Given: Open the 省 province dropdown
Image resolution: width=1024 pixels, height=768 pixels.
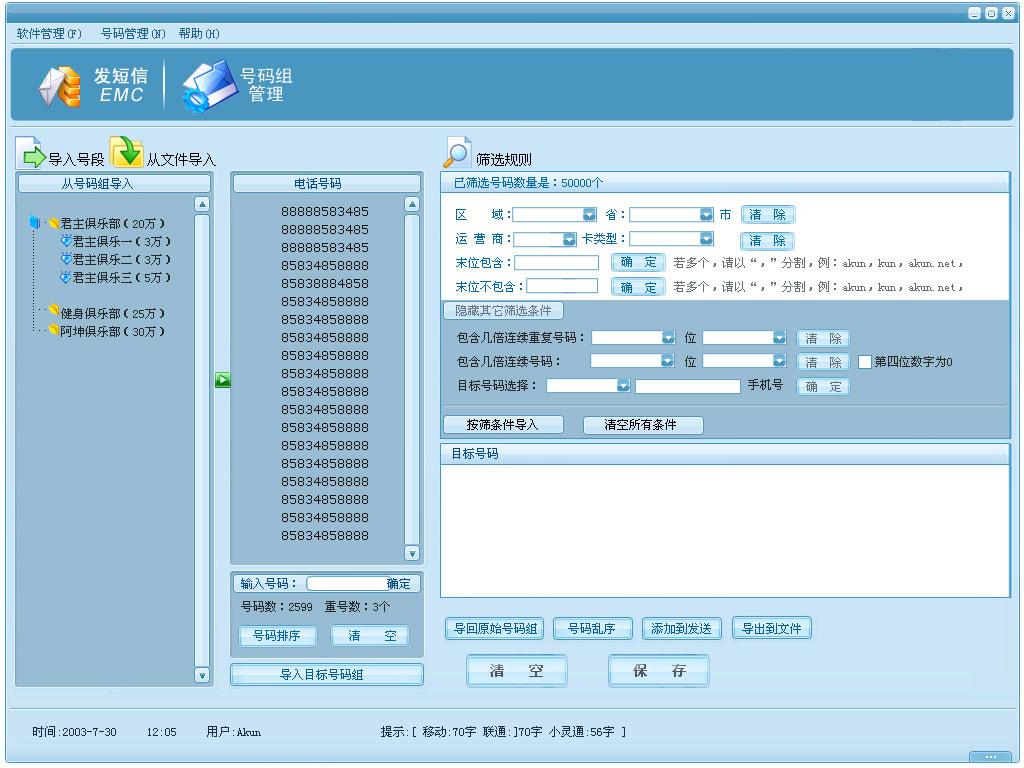Looking at the screenshot, I should coord(704,213).
